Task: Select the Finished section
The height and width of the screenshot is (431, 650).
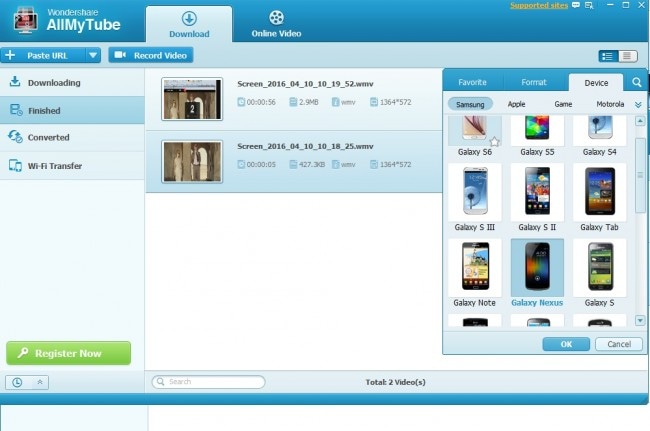Action: tap(72, 110)
